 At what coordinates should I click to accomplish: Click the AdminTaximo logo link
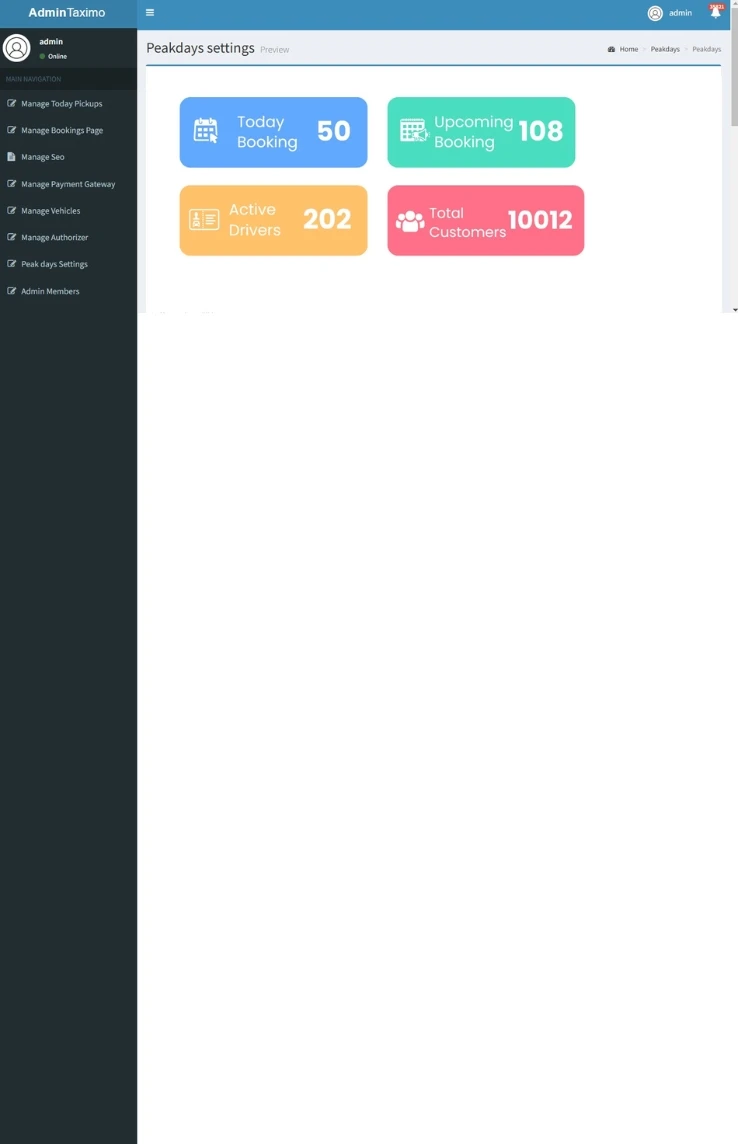[67, 13]
